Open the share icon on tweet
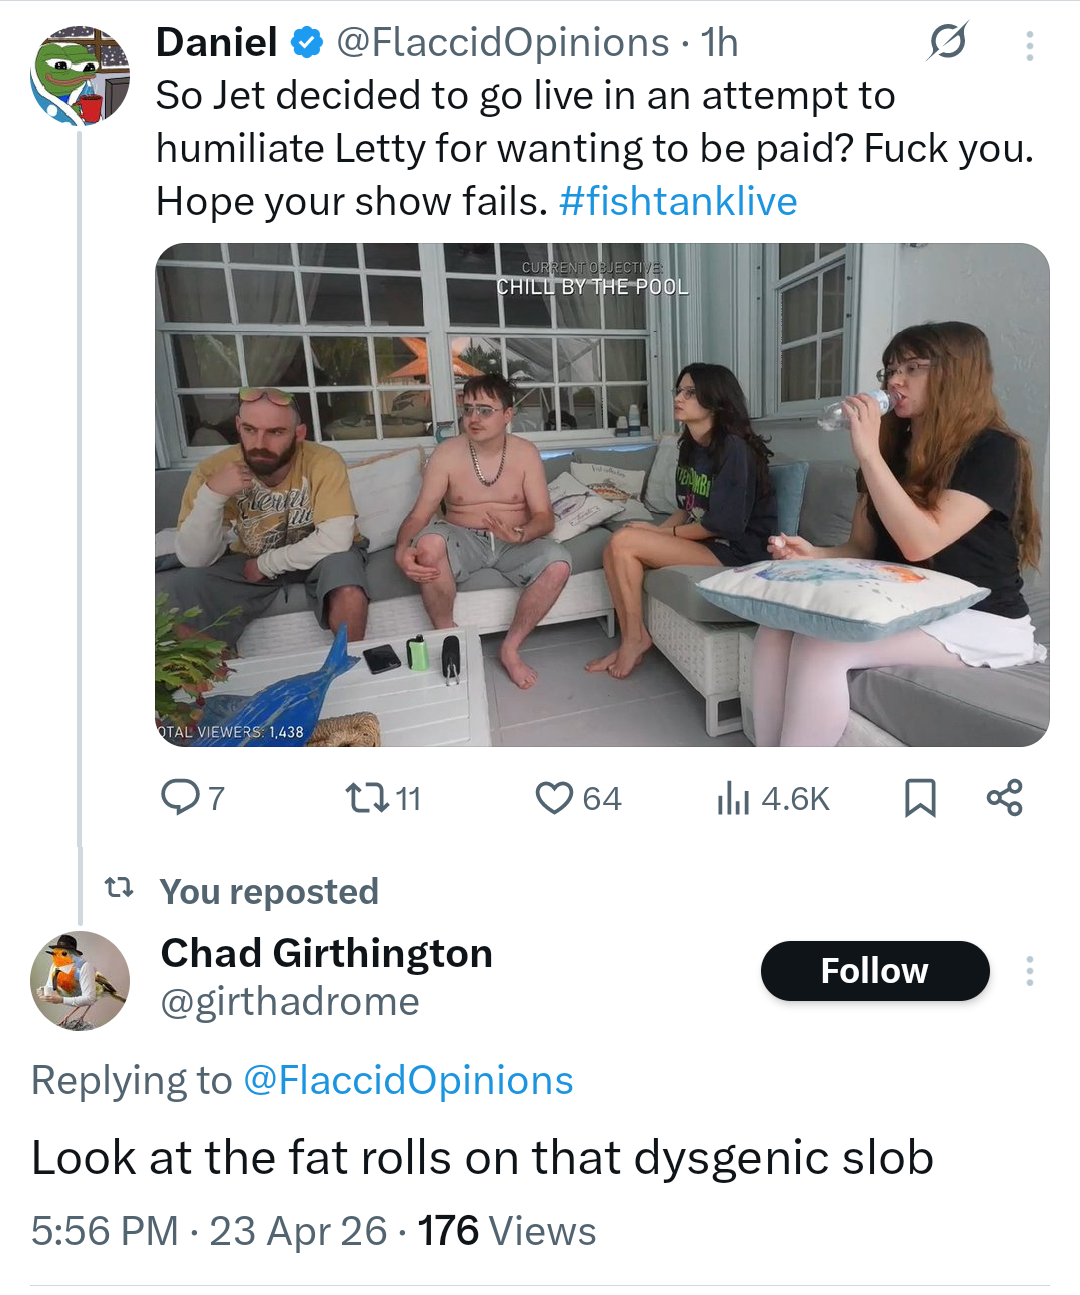 click(1004, 798)
